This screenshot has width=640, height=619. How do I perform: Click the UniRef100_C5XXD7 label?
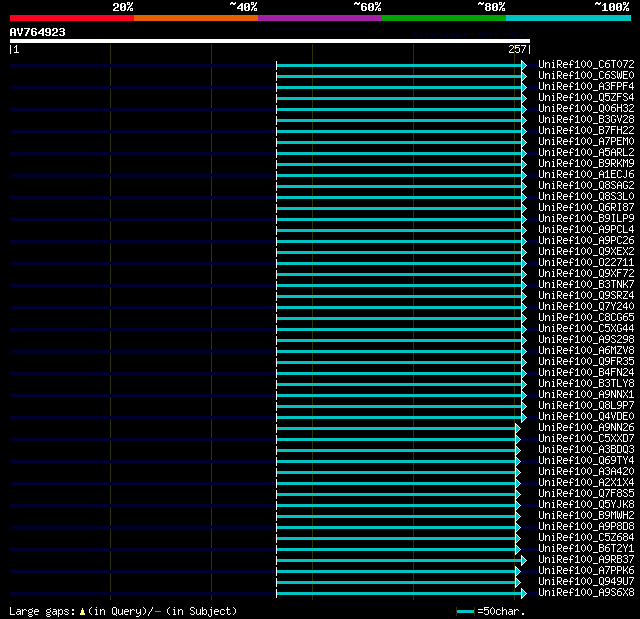click(x=586, y=439)
